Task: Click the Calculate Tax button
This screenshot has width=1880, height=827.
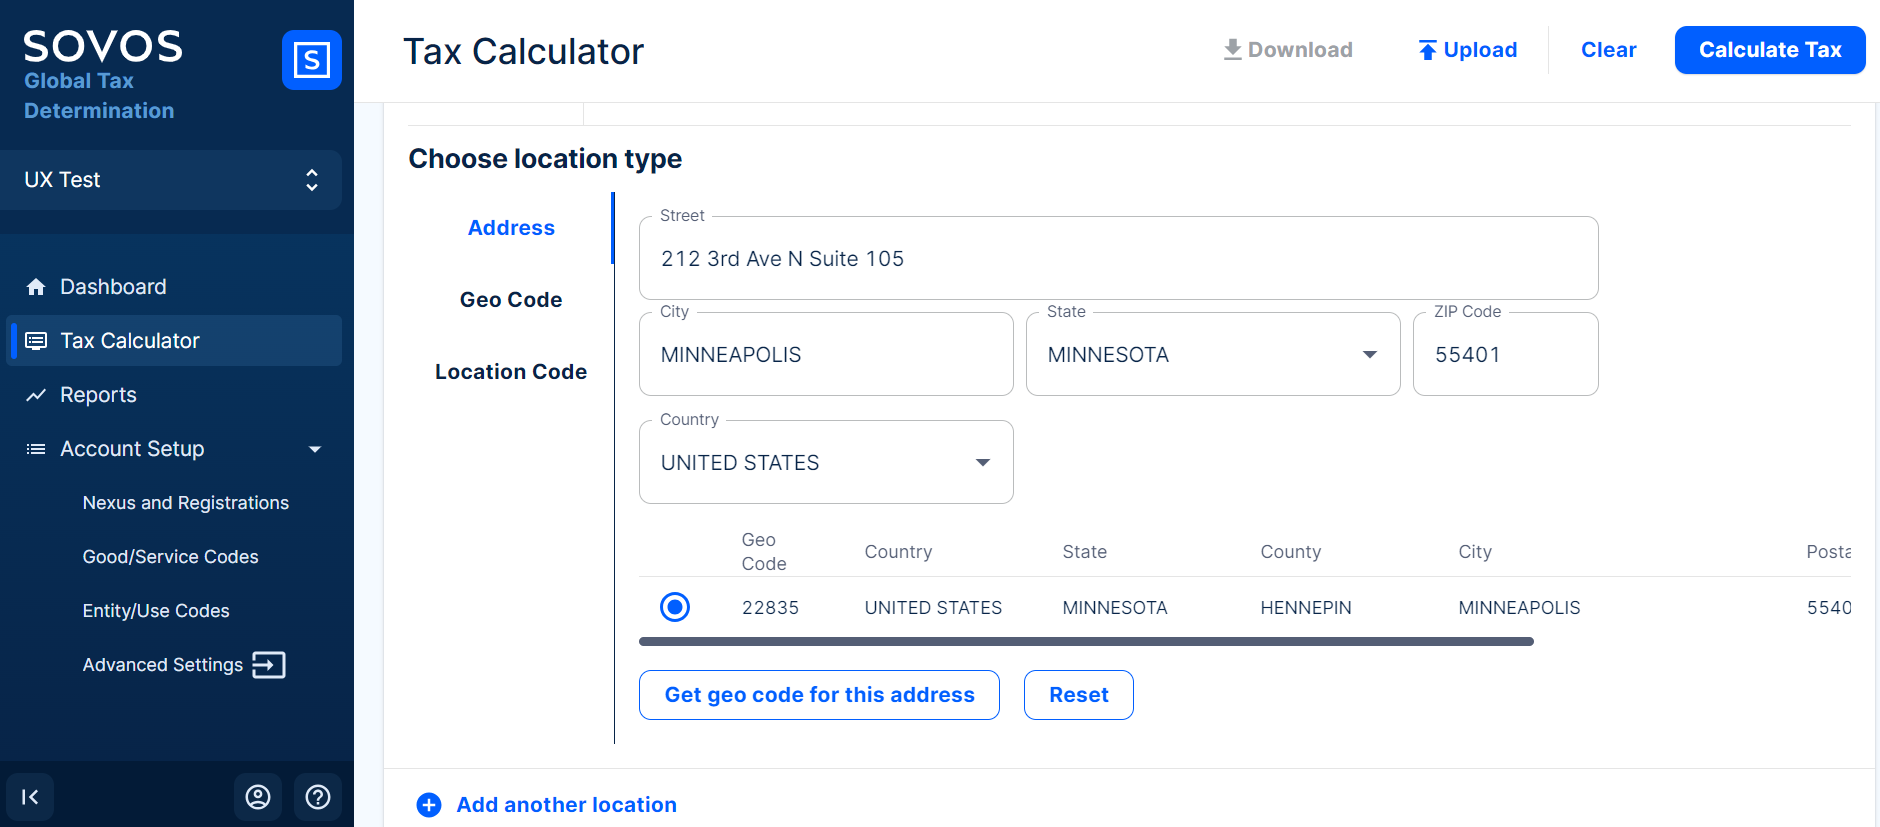Action: click(1769, 50)
